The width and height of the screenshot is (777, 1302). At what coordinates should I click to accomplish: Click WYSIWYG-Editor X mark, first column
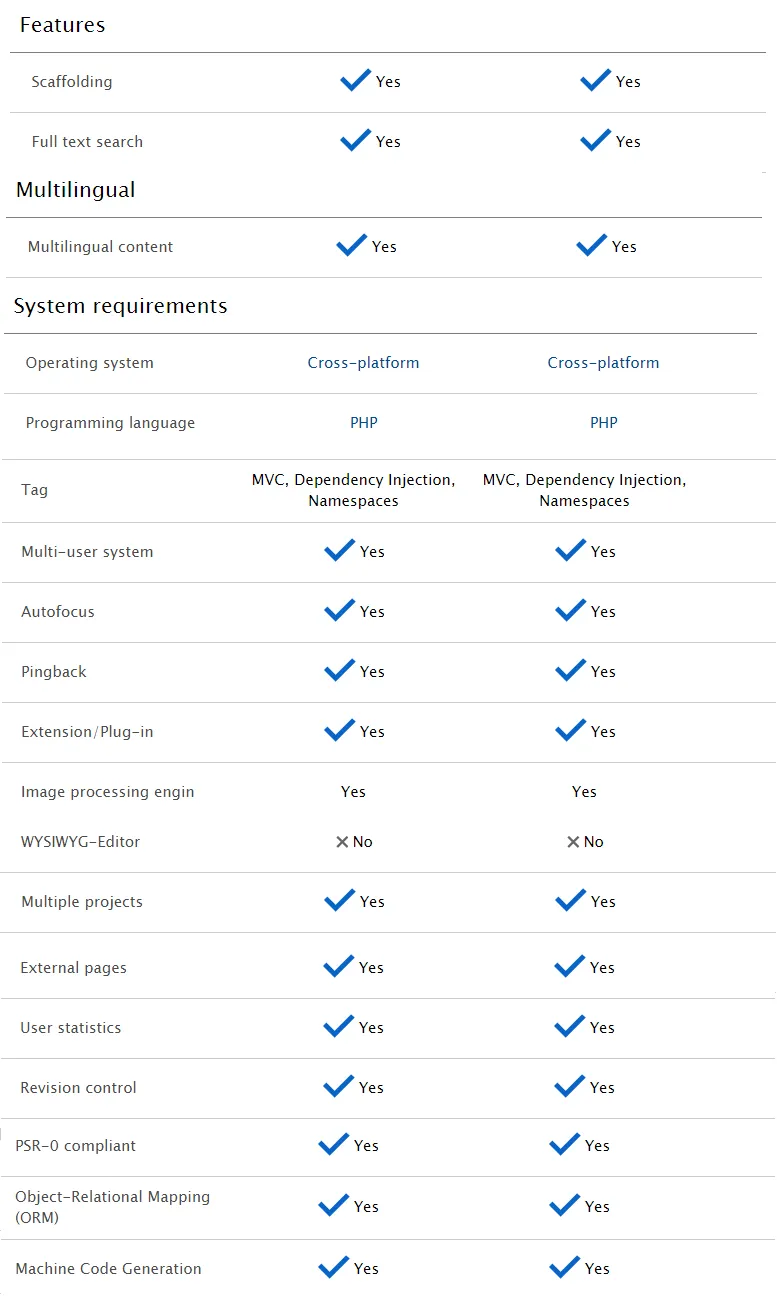pos(342,842)
